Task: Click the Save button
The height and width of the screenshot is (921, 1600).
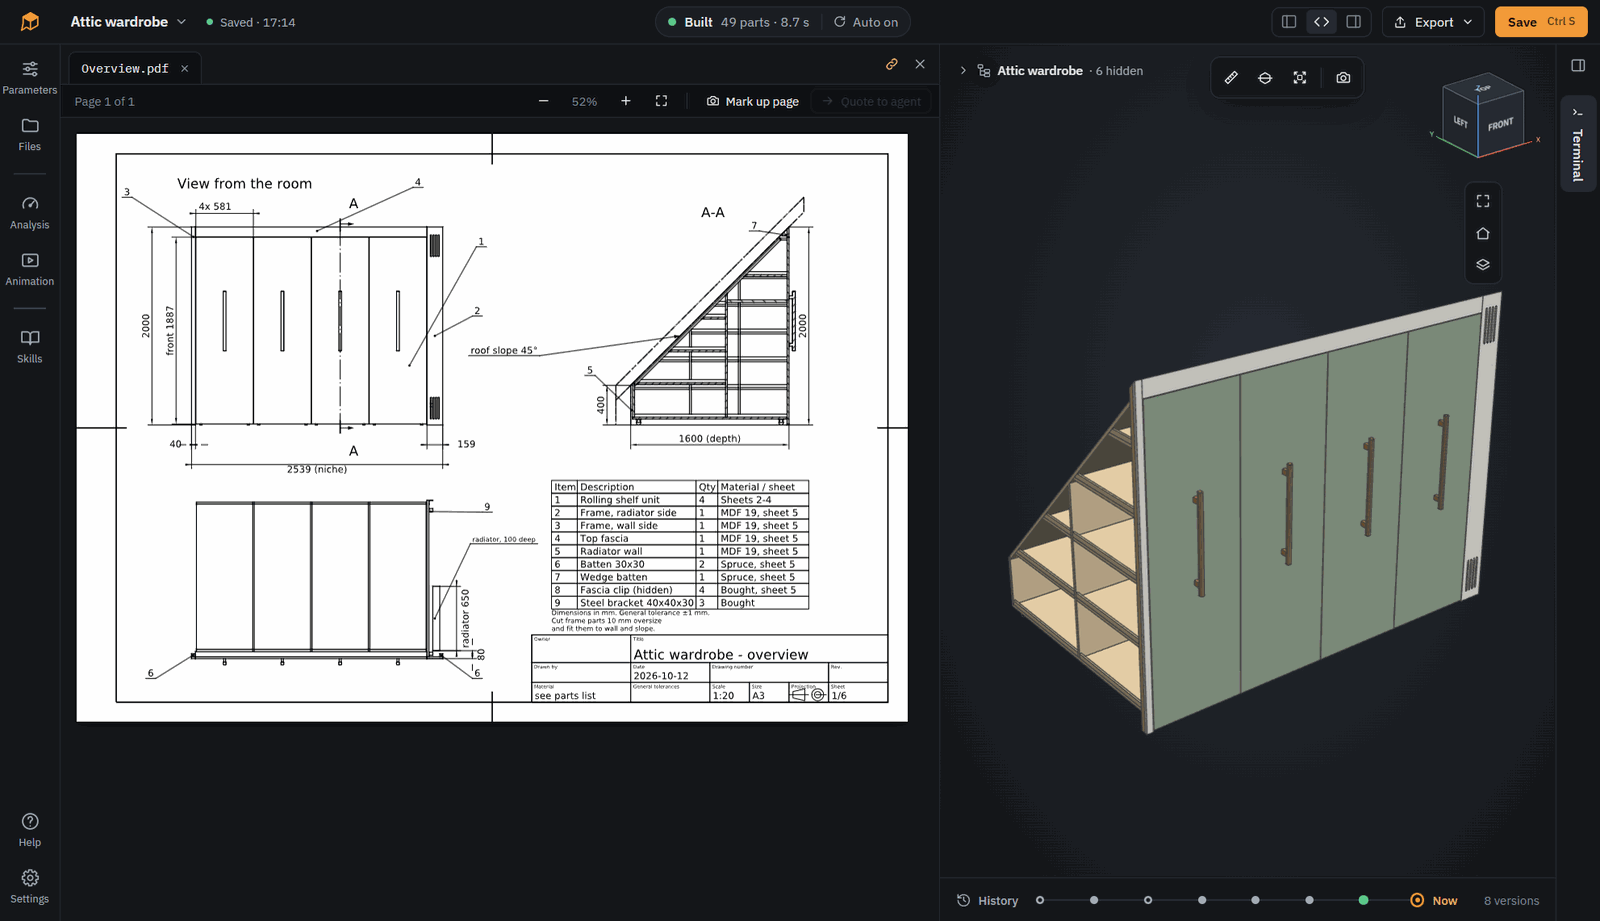Action: tap(1540, 22)
